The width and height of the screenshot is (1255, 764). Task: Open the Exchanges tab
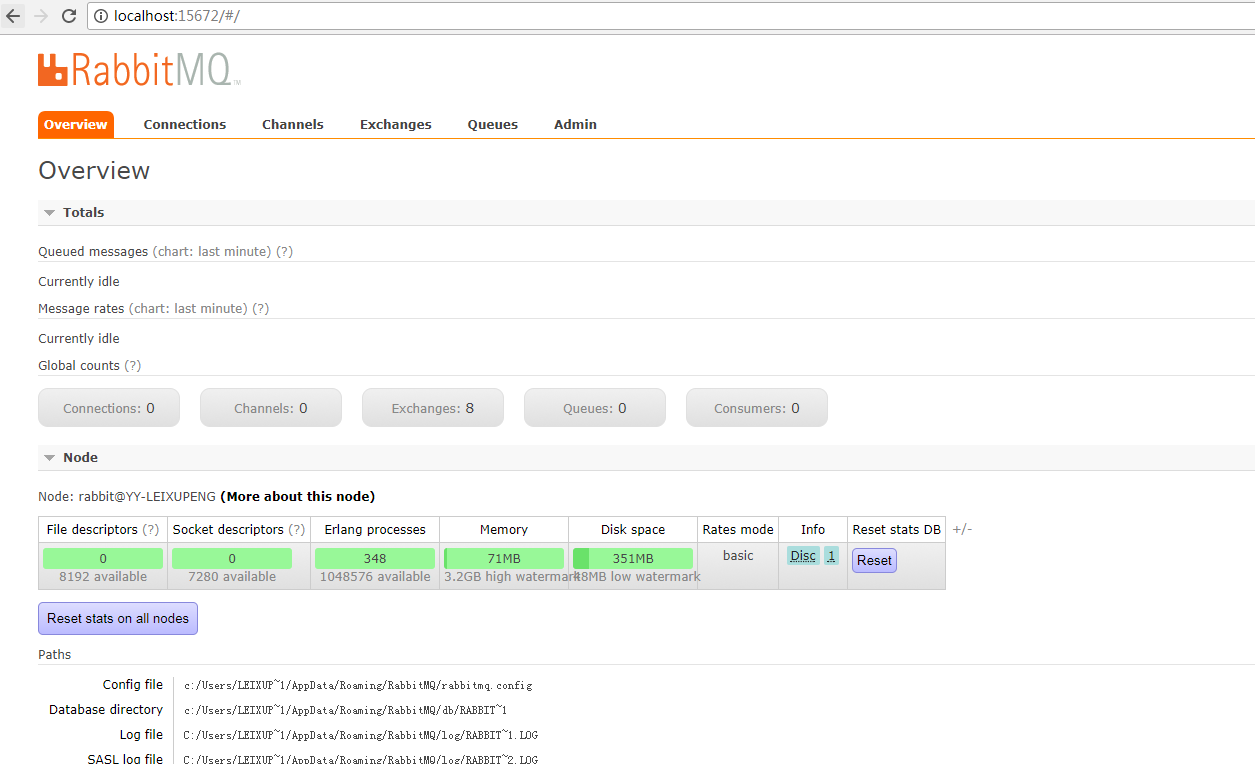coord(396,125)
